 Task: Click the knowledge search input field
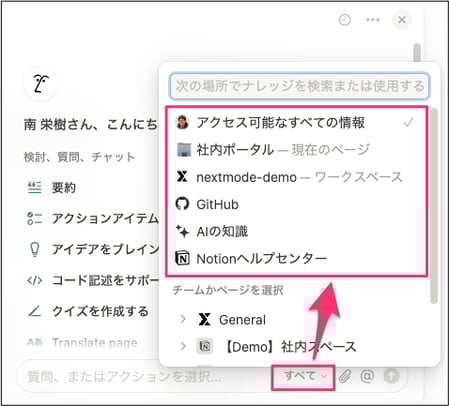[x=299, y=86]
